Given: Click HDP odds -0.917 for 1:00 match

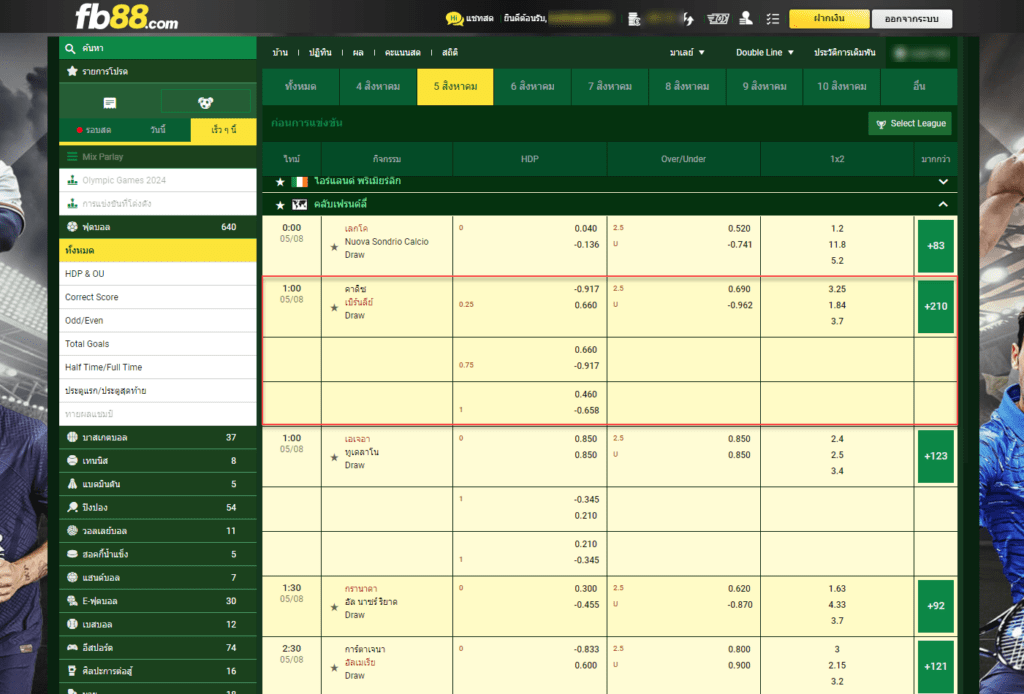Looking at the screenshot, I should pos(586,289).
